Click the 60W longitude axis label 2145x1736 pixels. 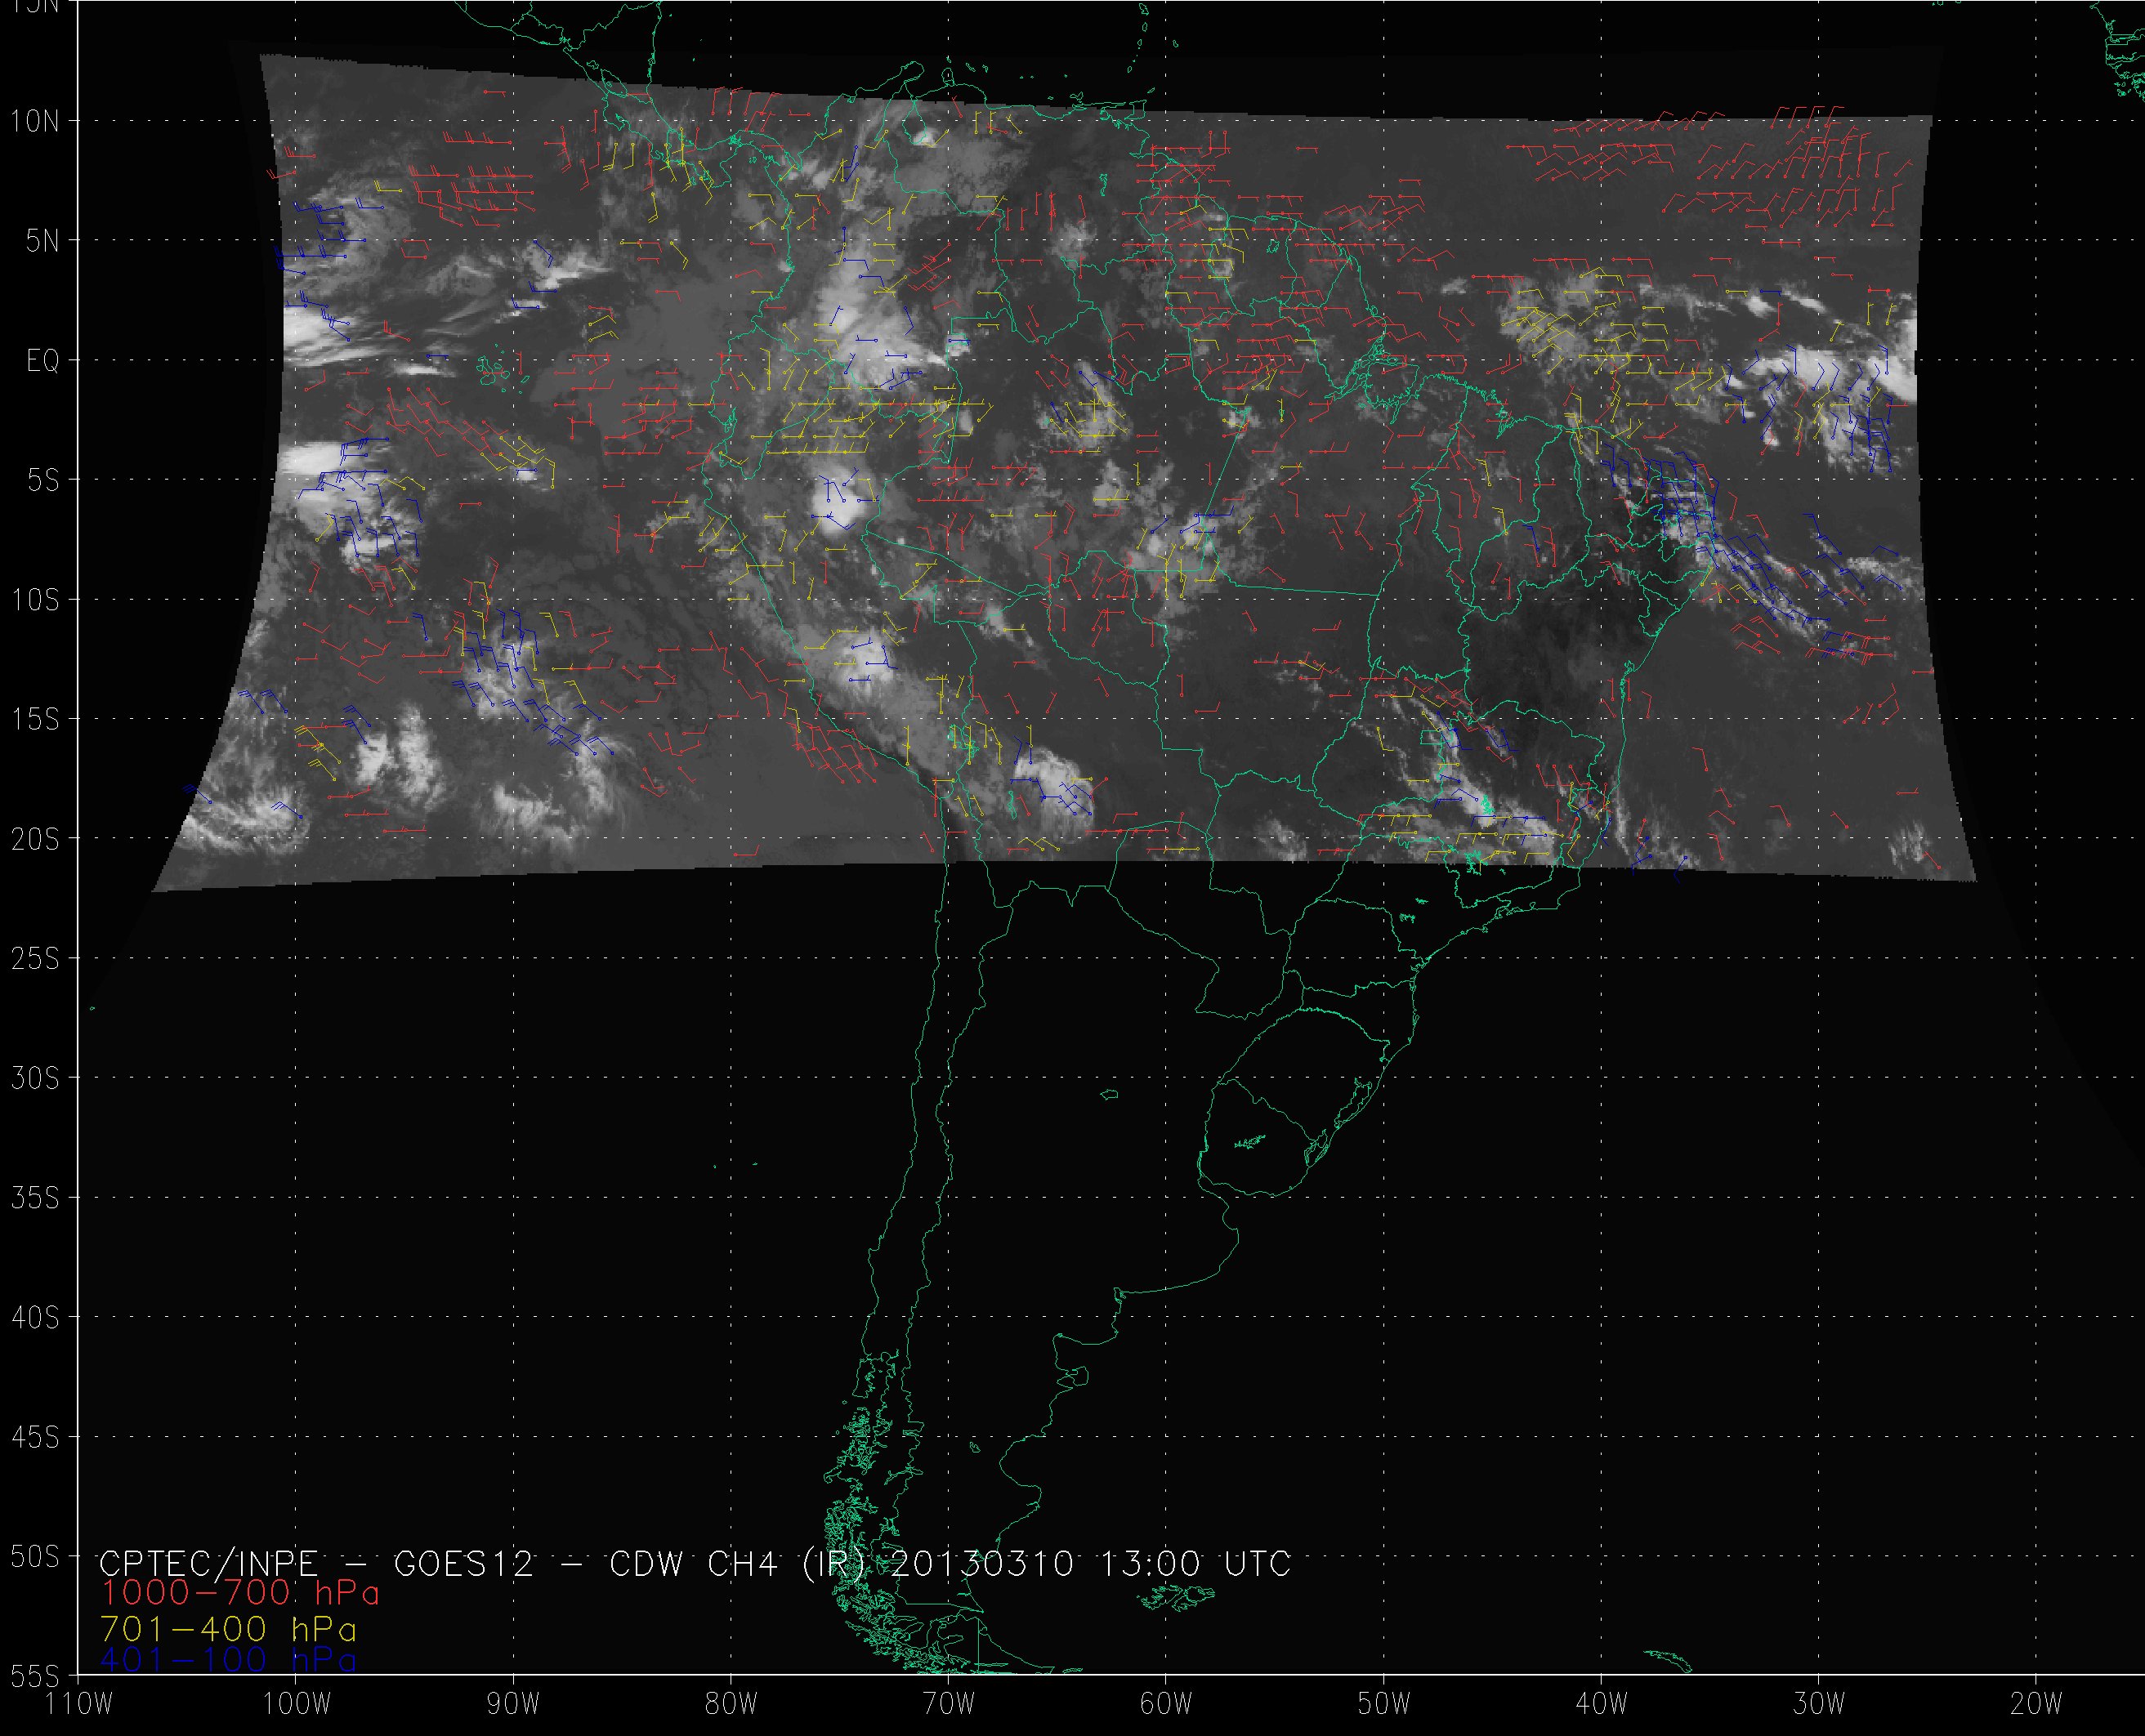(x=1166, y=1704)
